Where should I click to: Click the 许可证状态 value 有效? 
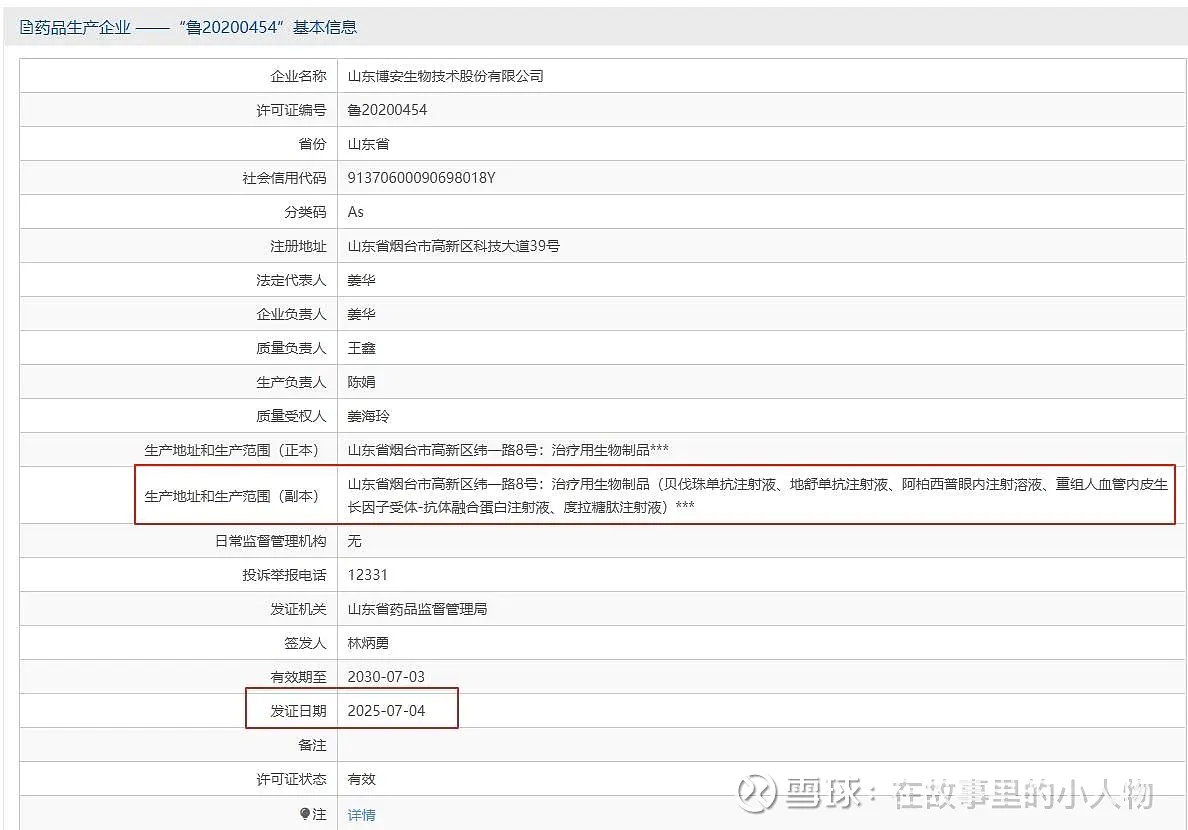(361, 779)
